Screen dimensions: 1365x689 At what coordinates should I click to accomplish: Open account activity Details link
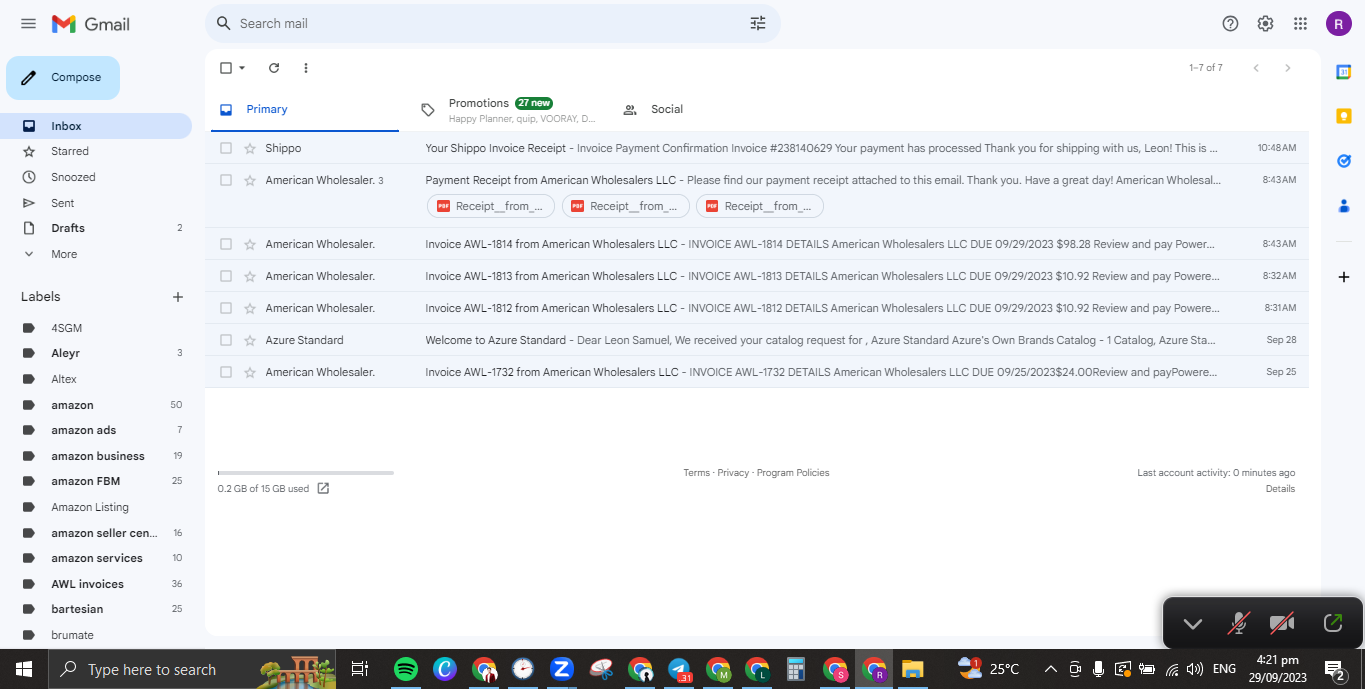click(1280, 489)
